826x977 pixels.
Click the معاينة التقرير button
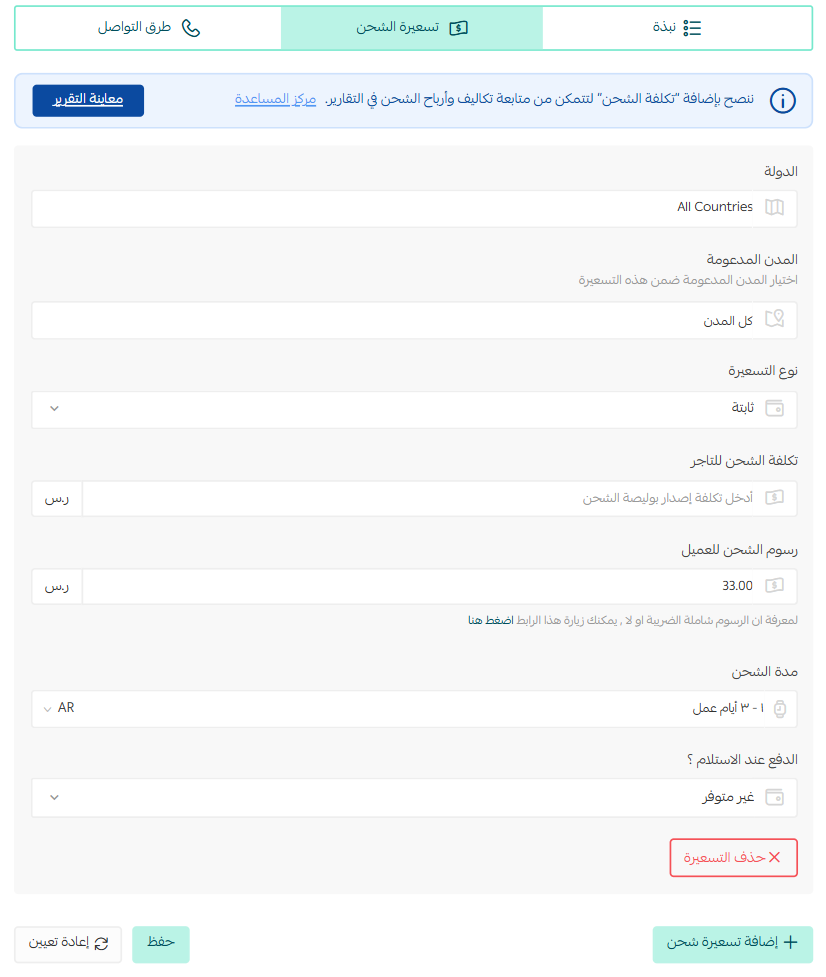(88, 100)
